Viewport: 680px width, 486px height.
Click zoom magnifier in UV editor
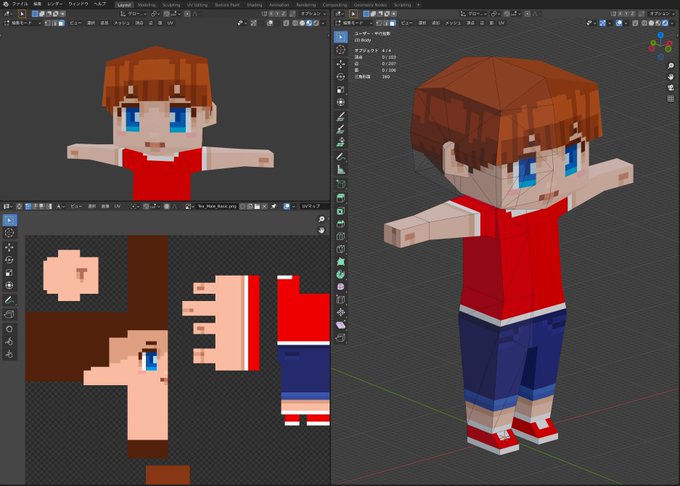pyautogui.click(x=321, y=219)
